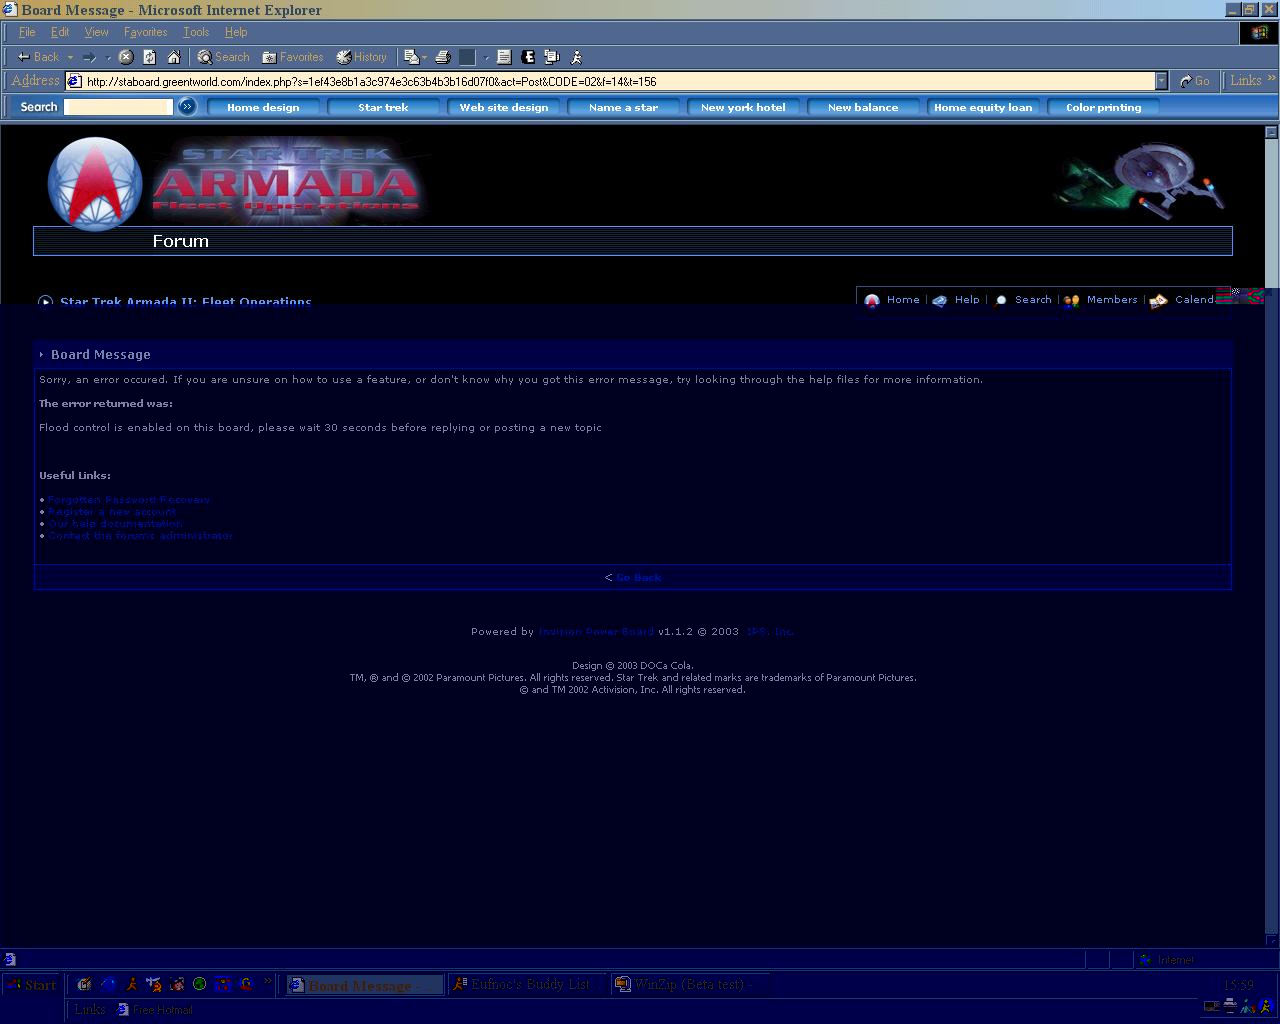This screenshot has height=1024, width=1280.
Task: Click the Home design button
Action: pos(263,107)
